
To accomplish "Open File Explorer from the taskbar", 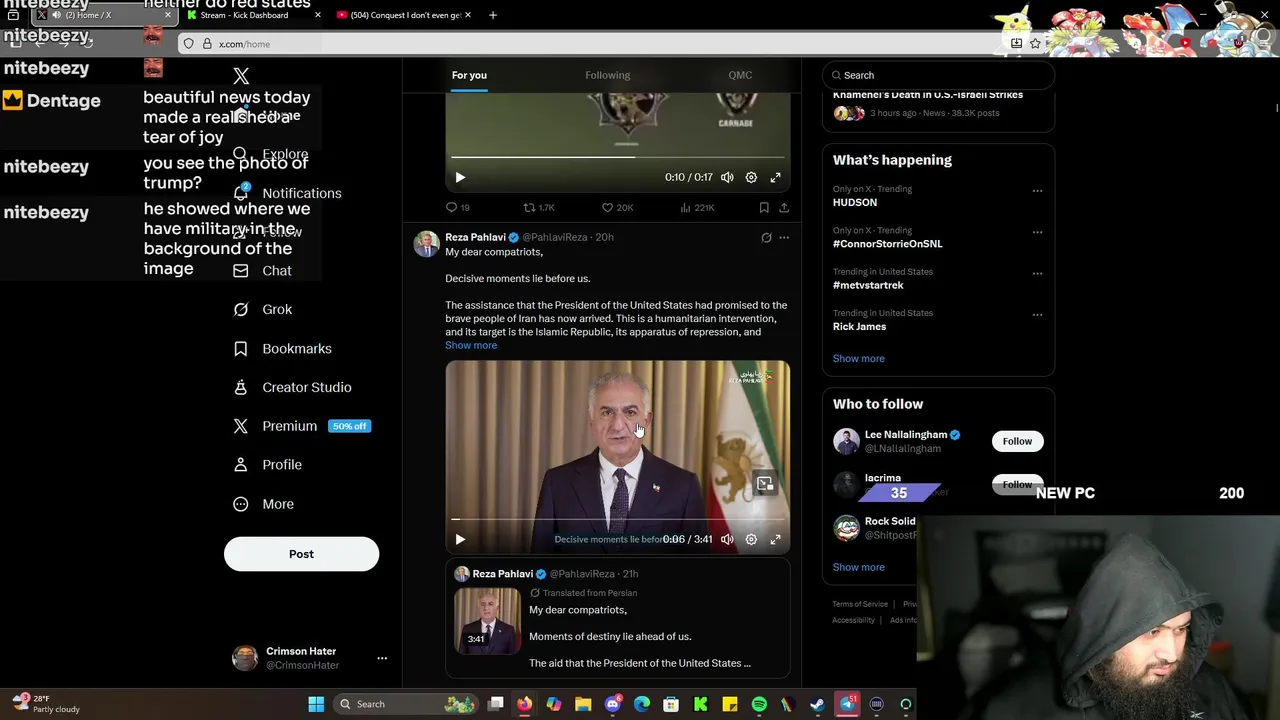I will (x=583, y=704).
